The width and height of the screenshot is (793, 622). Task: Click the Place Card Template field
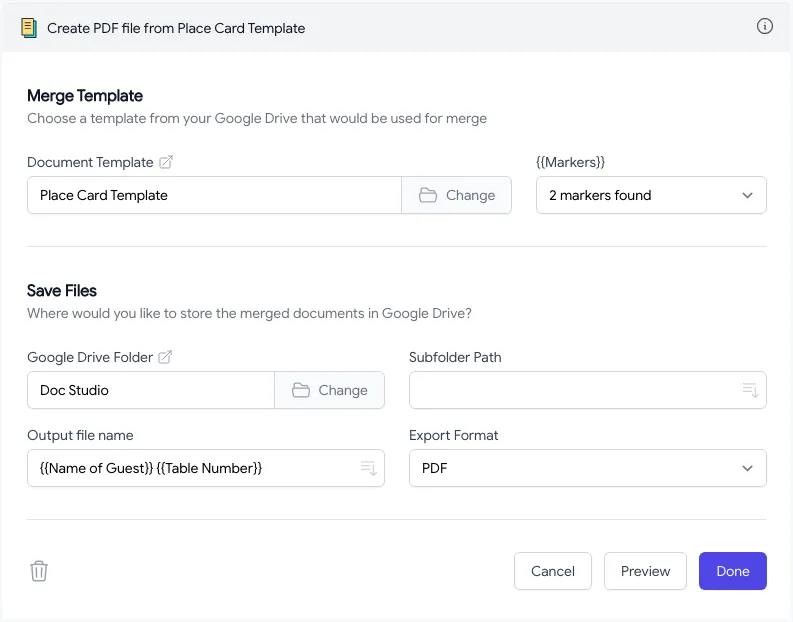[x=214, y=195]
